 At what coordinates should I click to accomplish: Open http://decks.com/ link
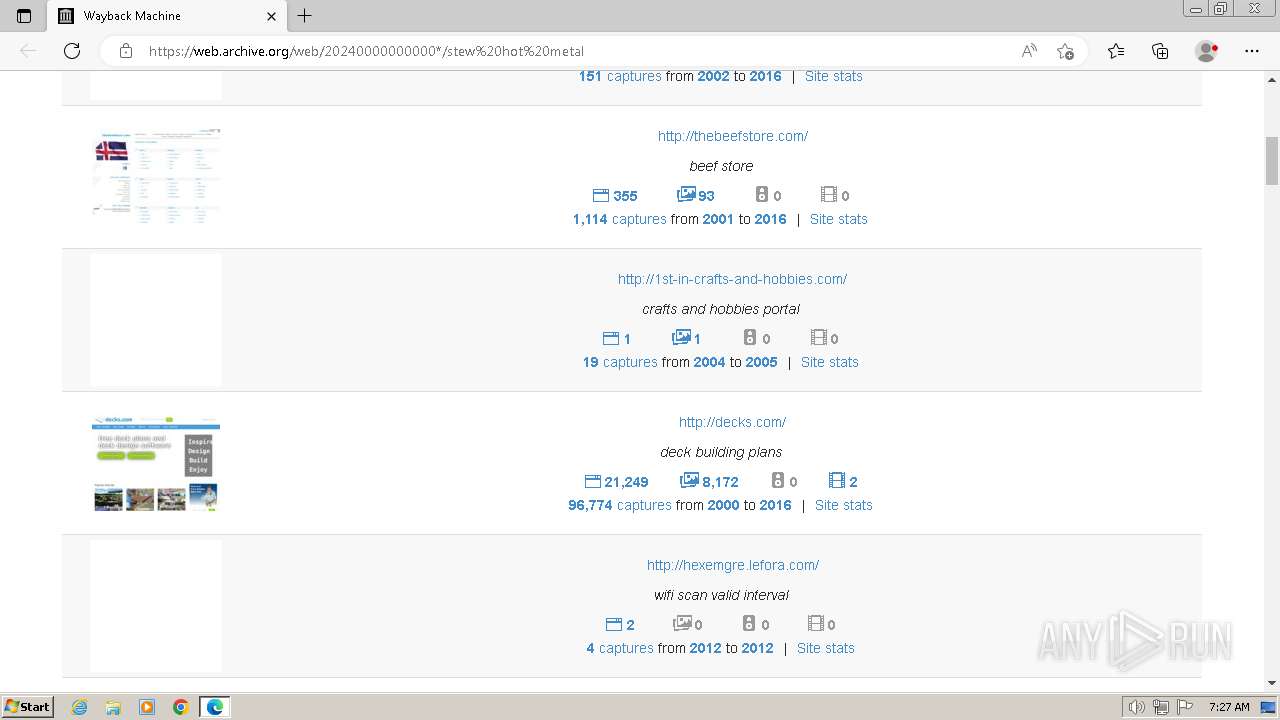[732, 422]
